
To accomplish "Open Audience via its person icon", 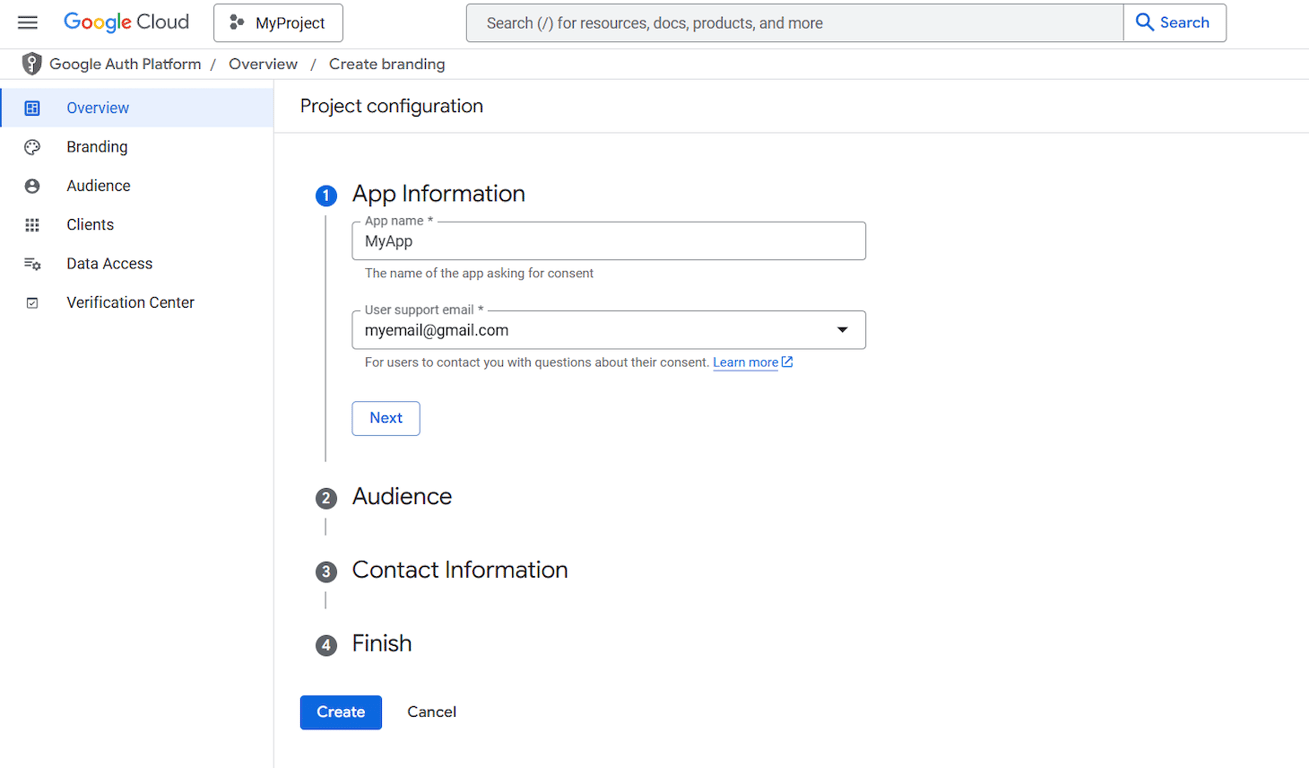I will [33, 185].
